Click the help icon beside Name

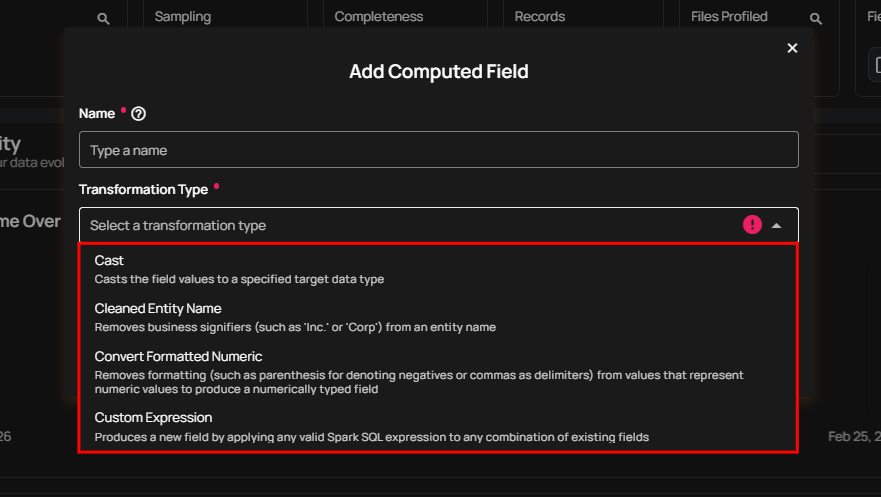139,114
